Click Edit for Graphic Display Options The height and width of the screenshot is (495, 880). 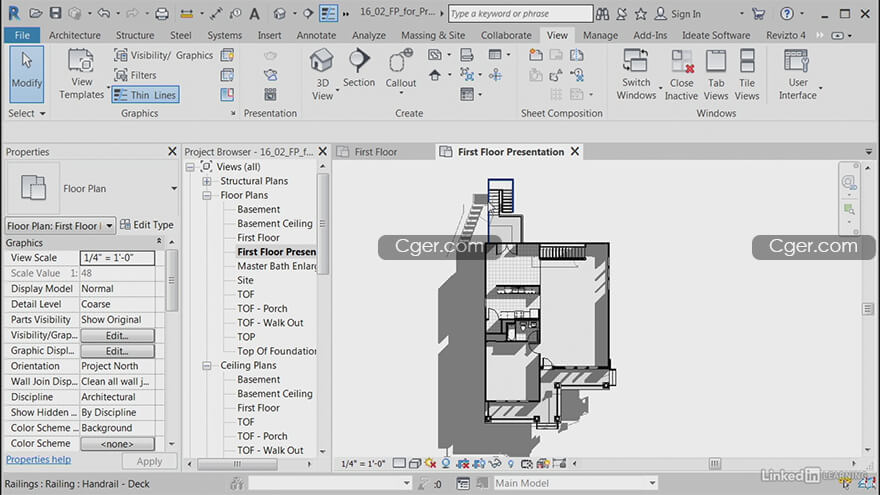[x=117, y=351]
